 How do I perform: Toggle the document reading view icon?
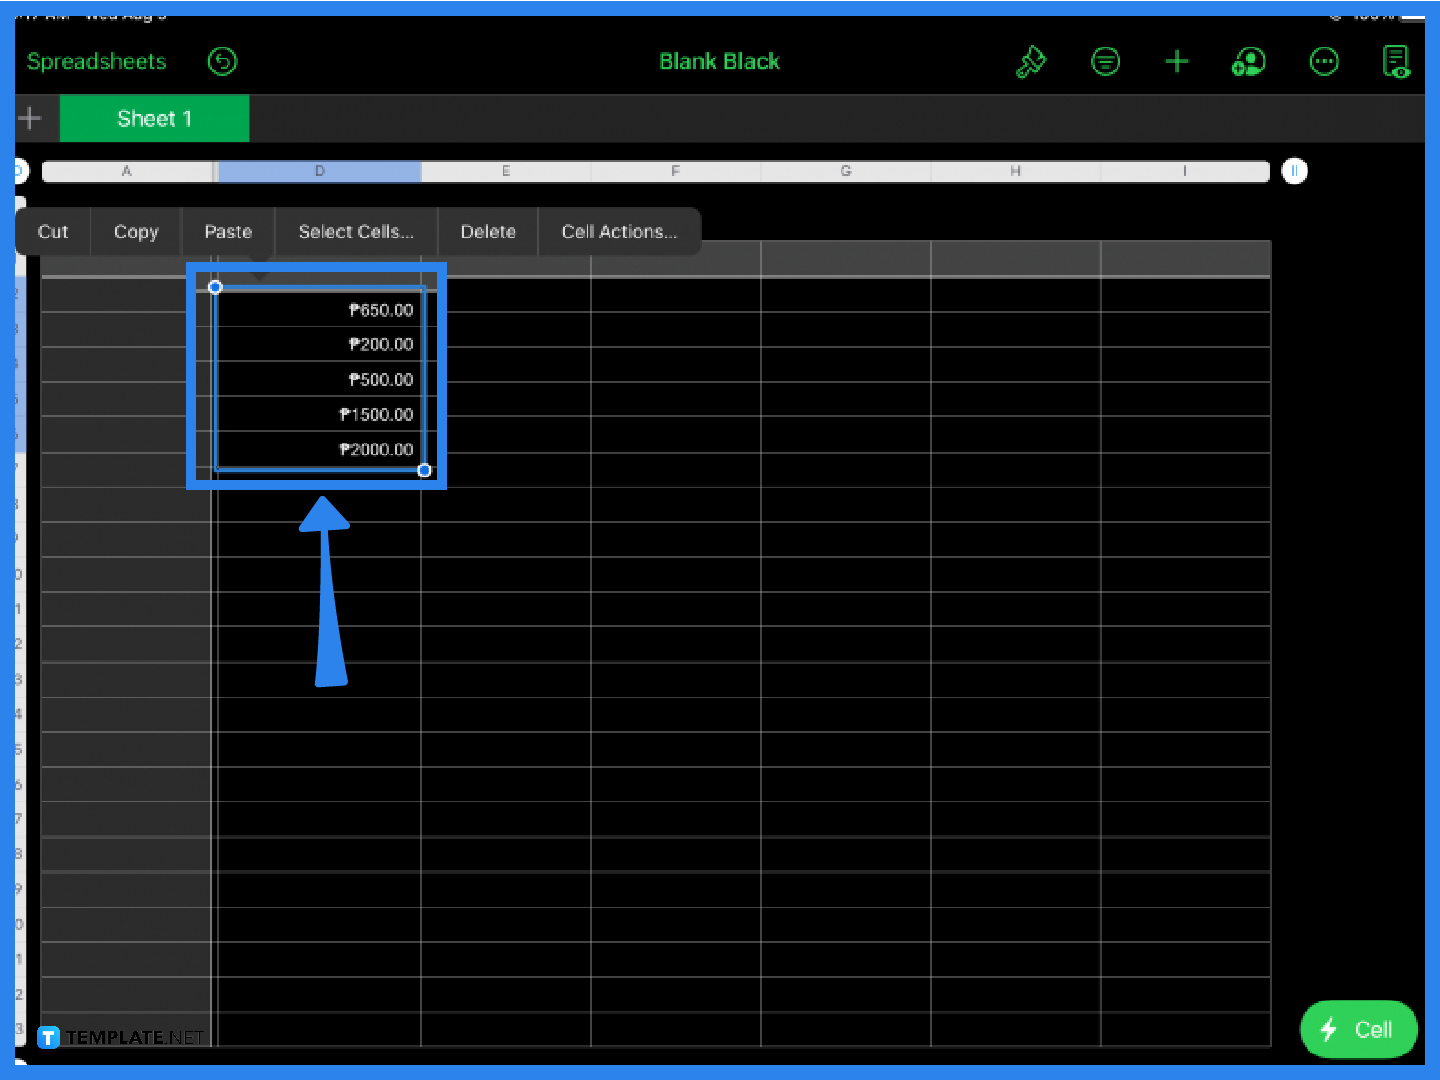coord(1396,62)
